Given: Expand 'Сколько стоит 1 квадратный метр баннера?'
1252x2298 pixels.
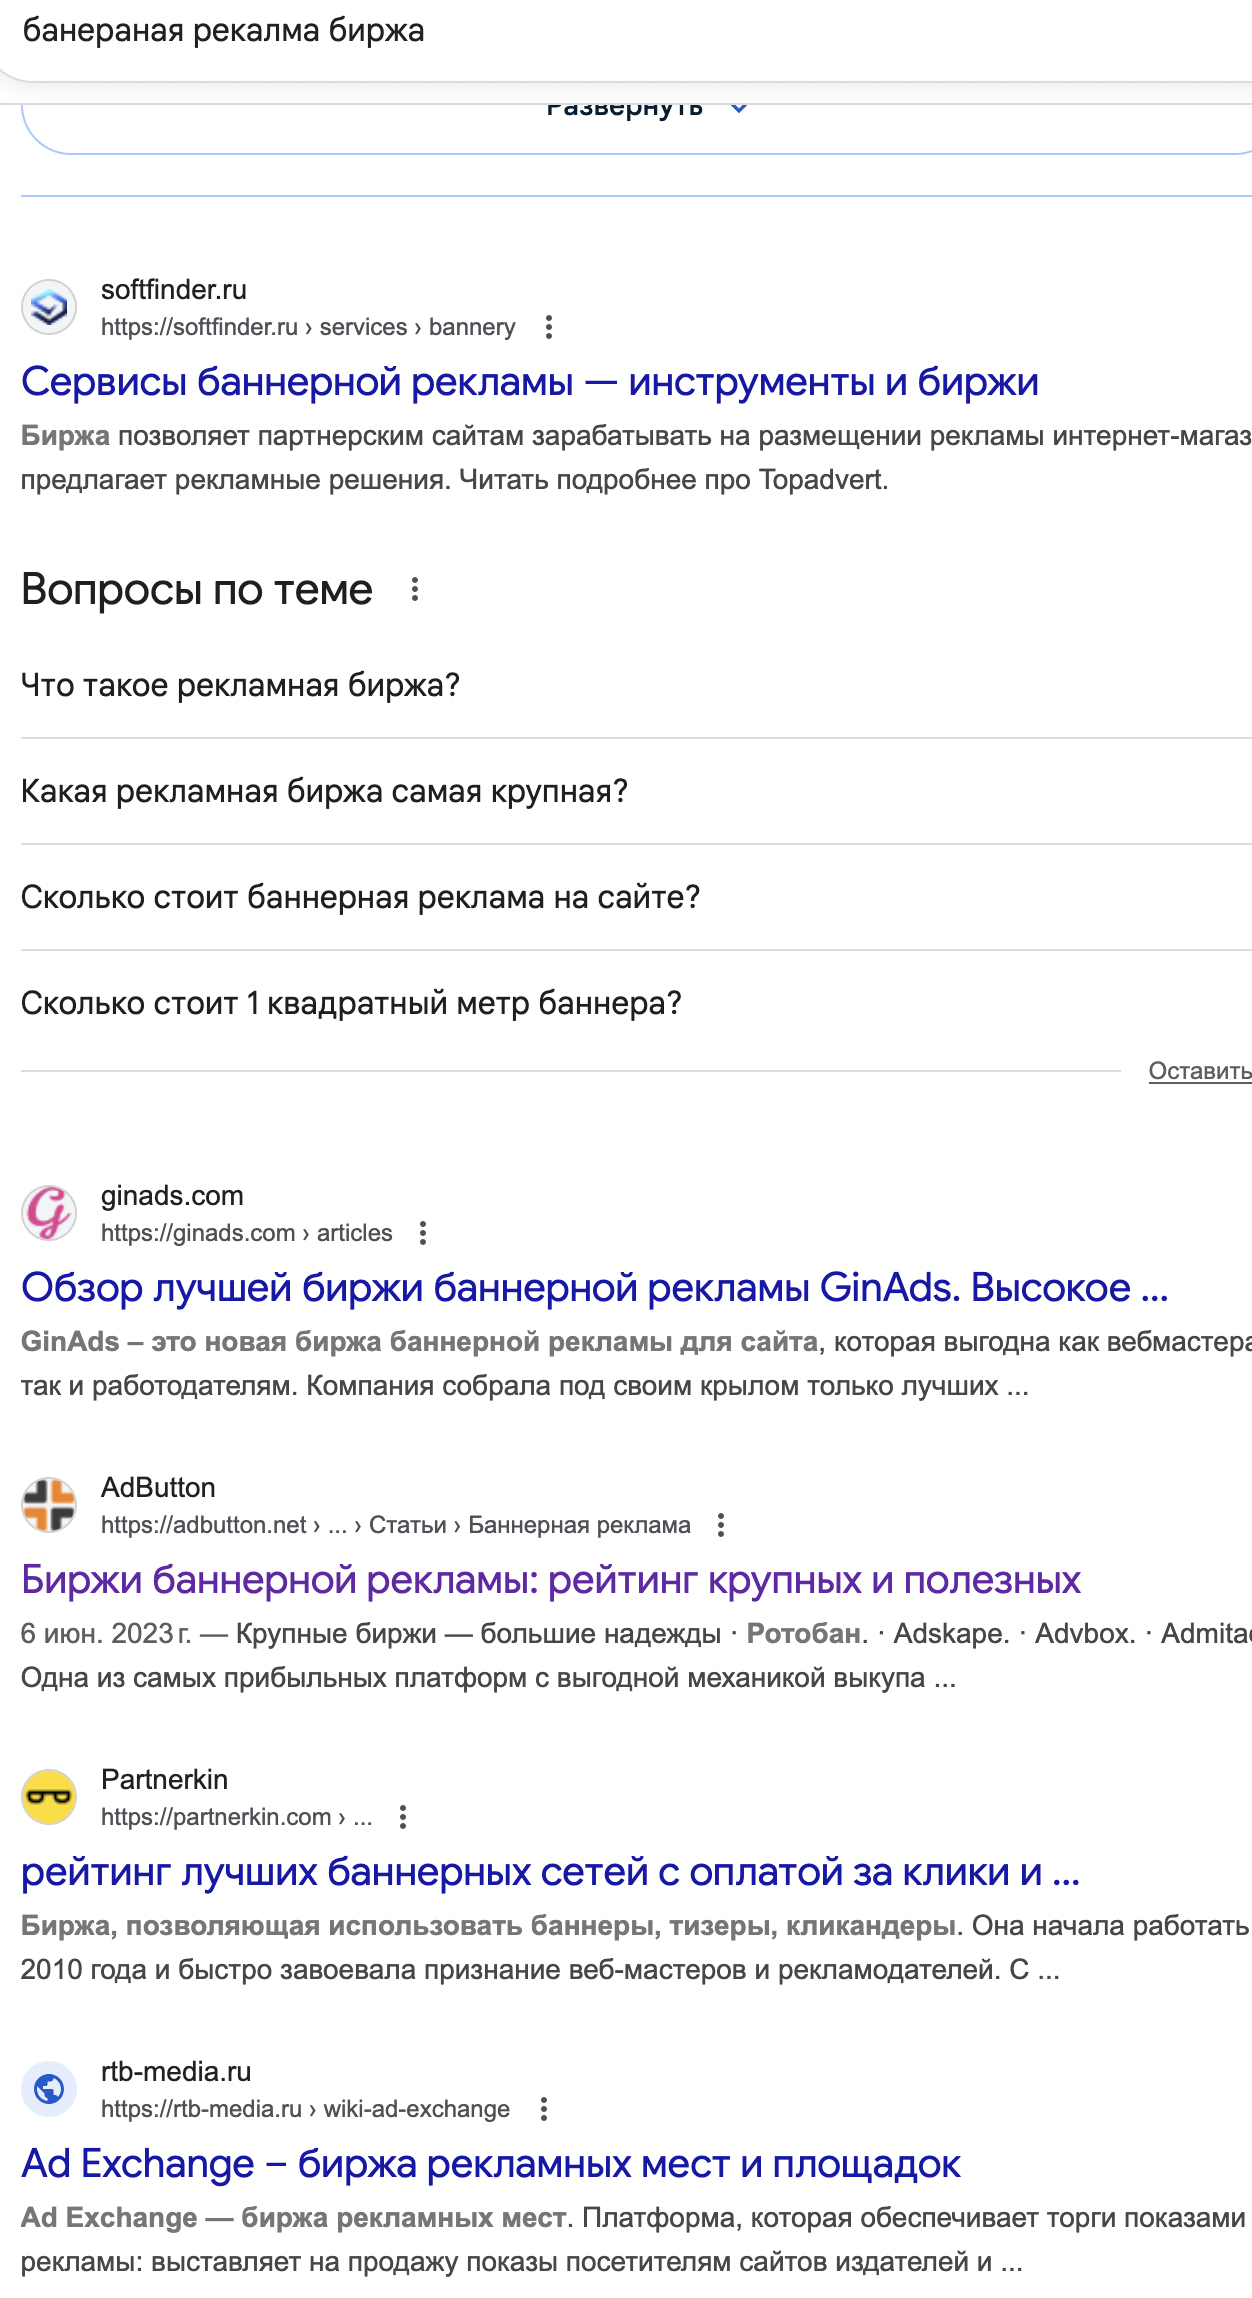Looking at the screenshot, I should (x=351, y=1004).
